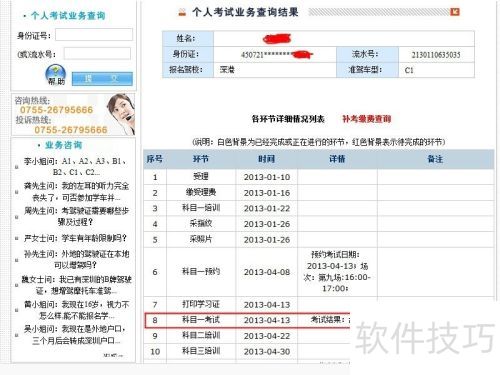
Task: Click the 各环节详细情况列表 title
Action: click(288, 119)
